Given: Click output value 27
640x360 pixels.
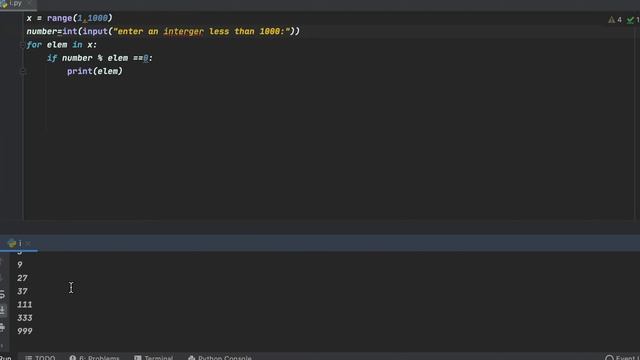Looking at the screenshot, I should pyautogui.click(x=22, y=278).
